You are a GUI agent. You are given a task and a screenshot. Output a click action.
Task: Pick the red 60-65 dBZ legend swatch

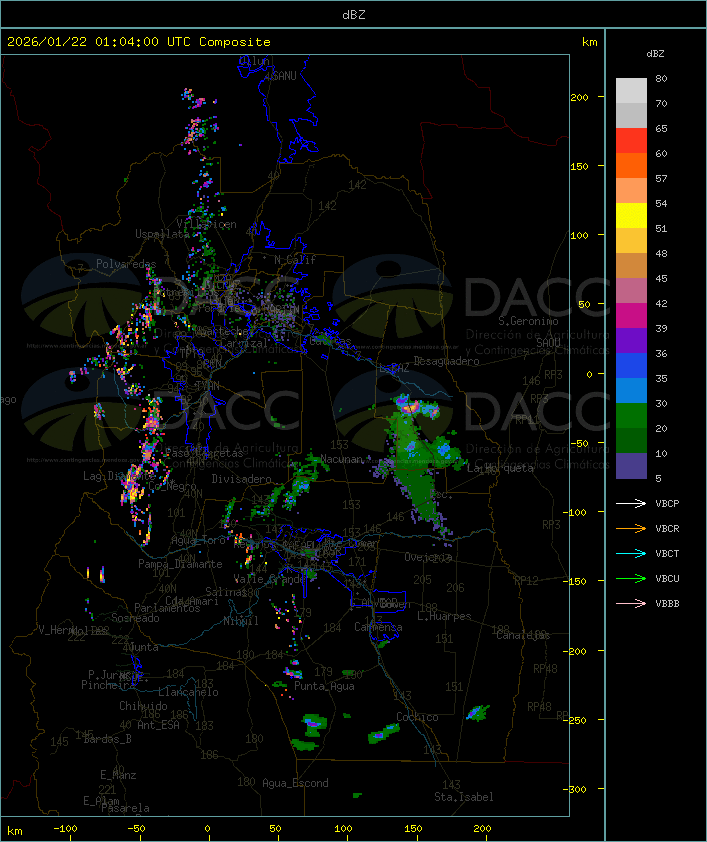click(631, 141)
